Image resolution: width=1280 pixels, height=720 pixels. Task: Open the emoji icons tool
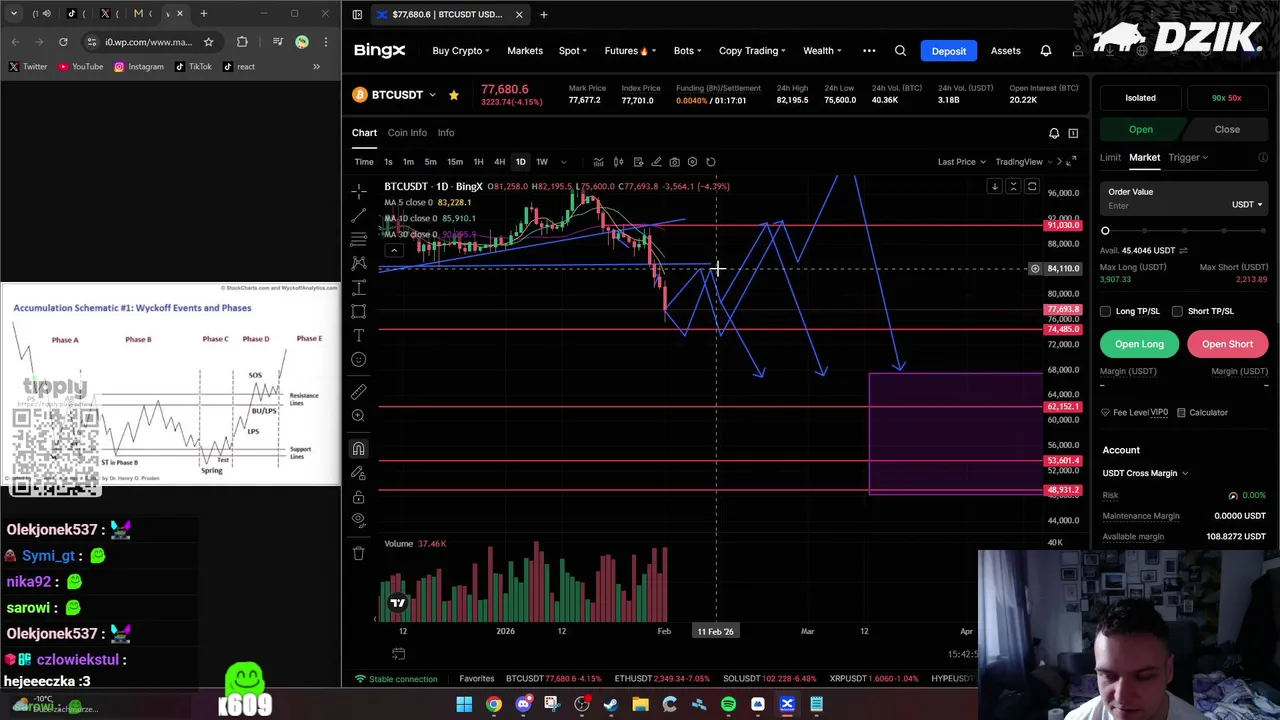click(x=358, y=359)
